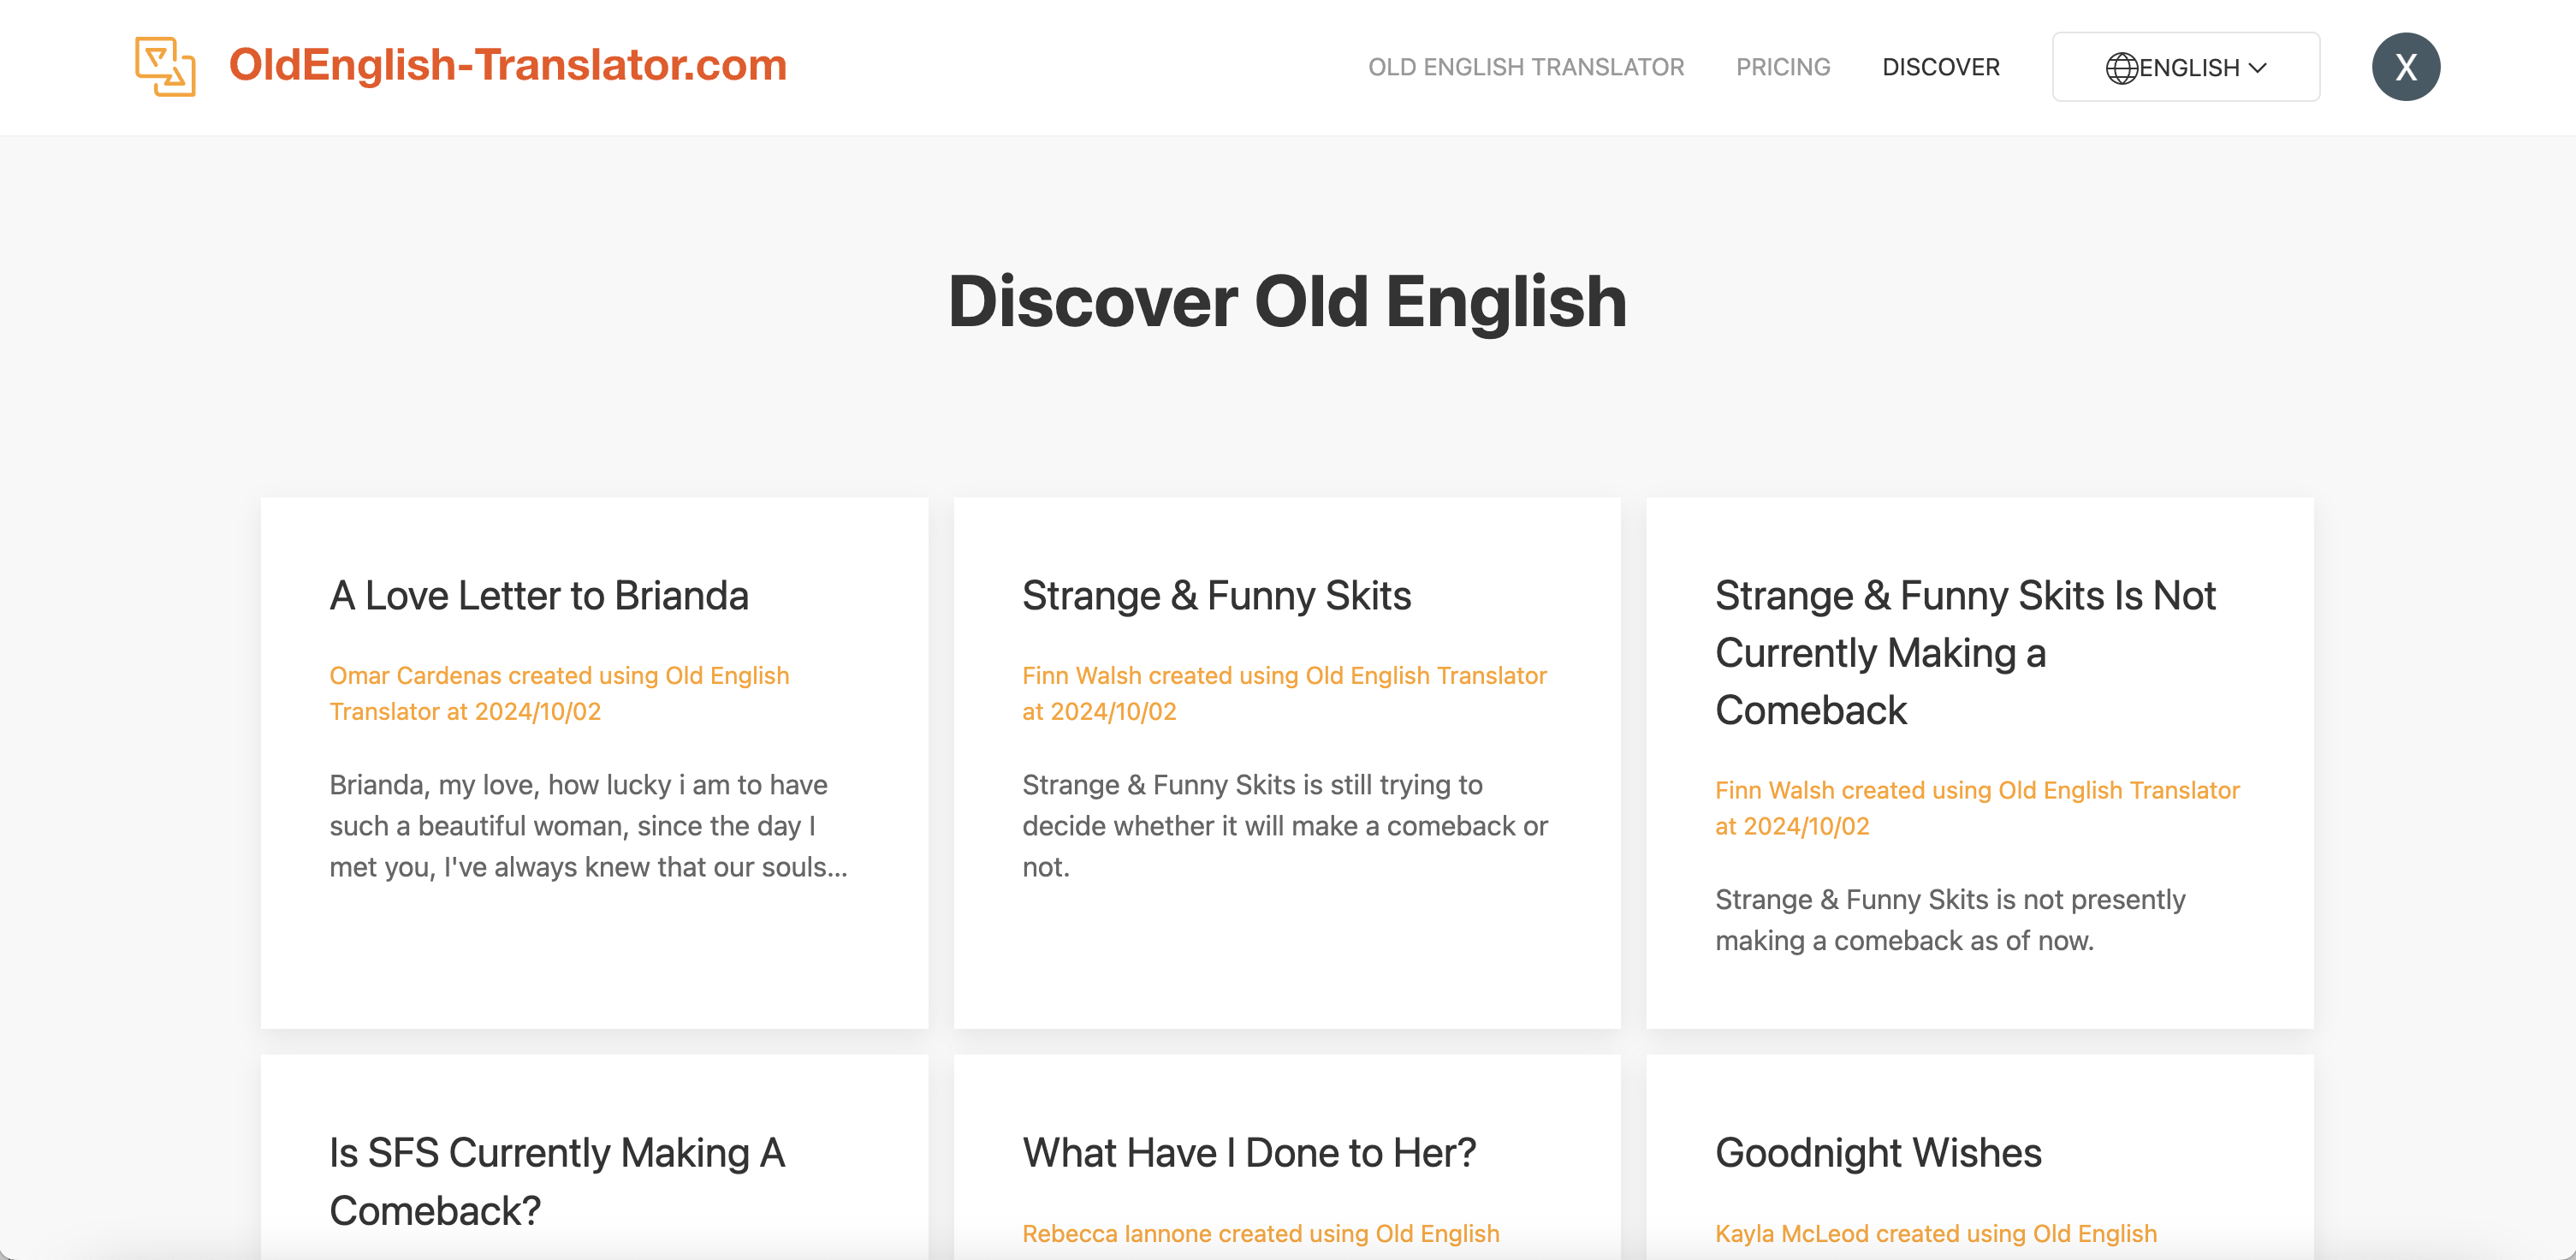
Task: Go to the Pricing page
Action: 1782,67
